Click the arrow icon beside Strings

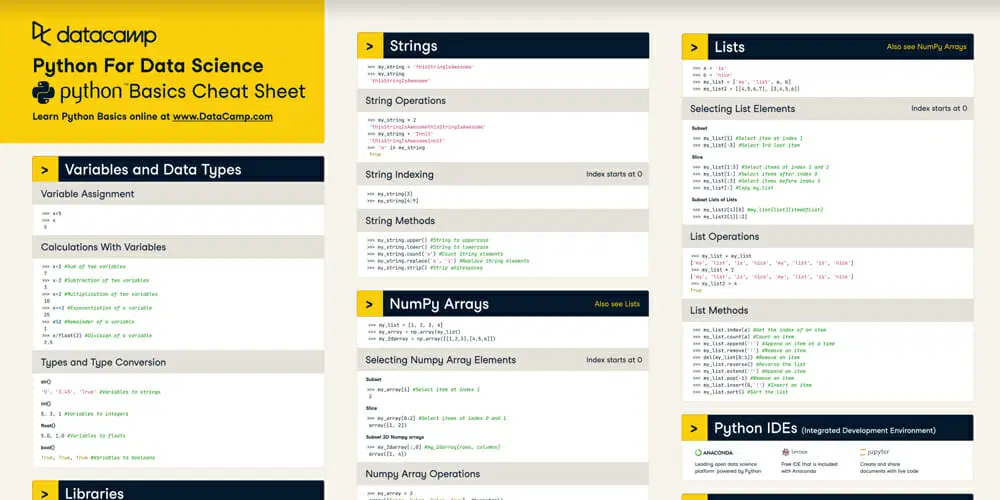click(369, 46)
